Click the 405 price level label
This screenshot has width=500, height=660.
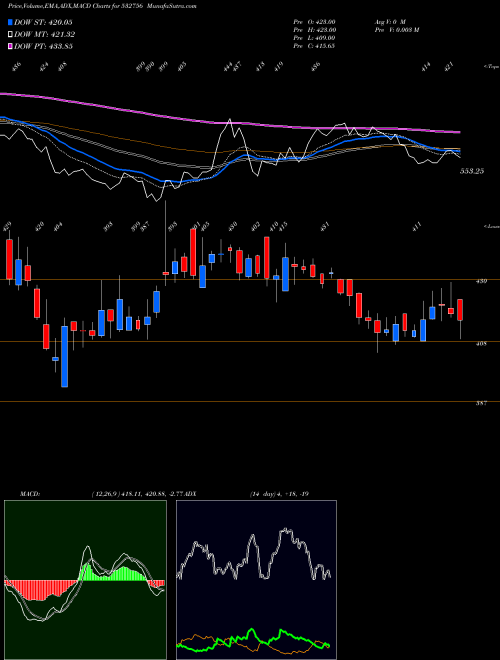482,343
